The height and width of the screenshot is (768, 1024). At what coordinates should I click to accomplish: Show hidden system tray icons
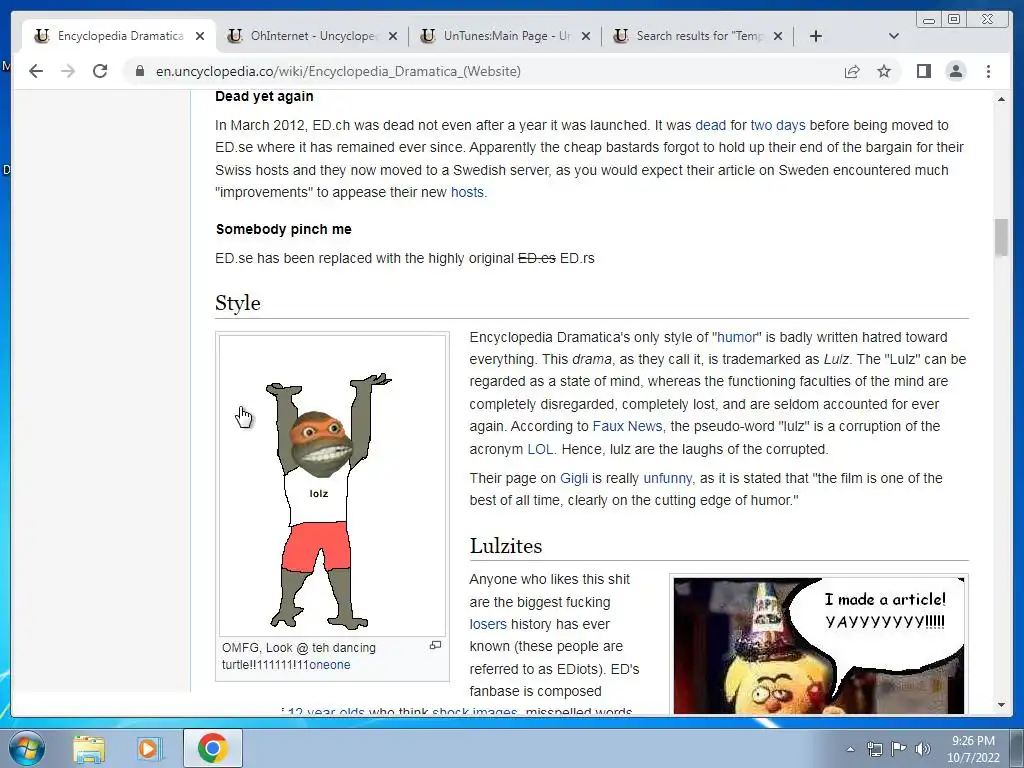[850, 750]
